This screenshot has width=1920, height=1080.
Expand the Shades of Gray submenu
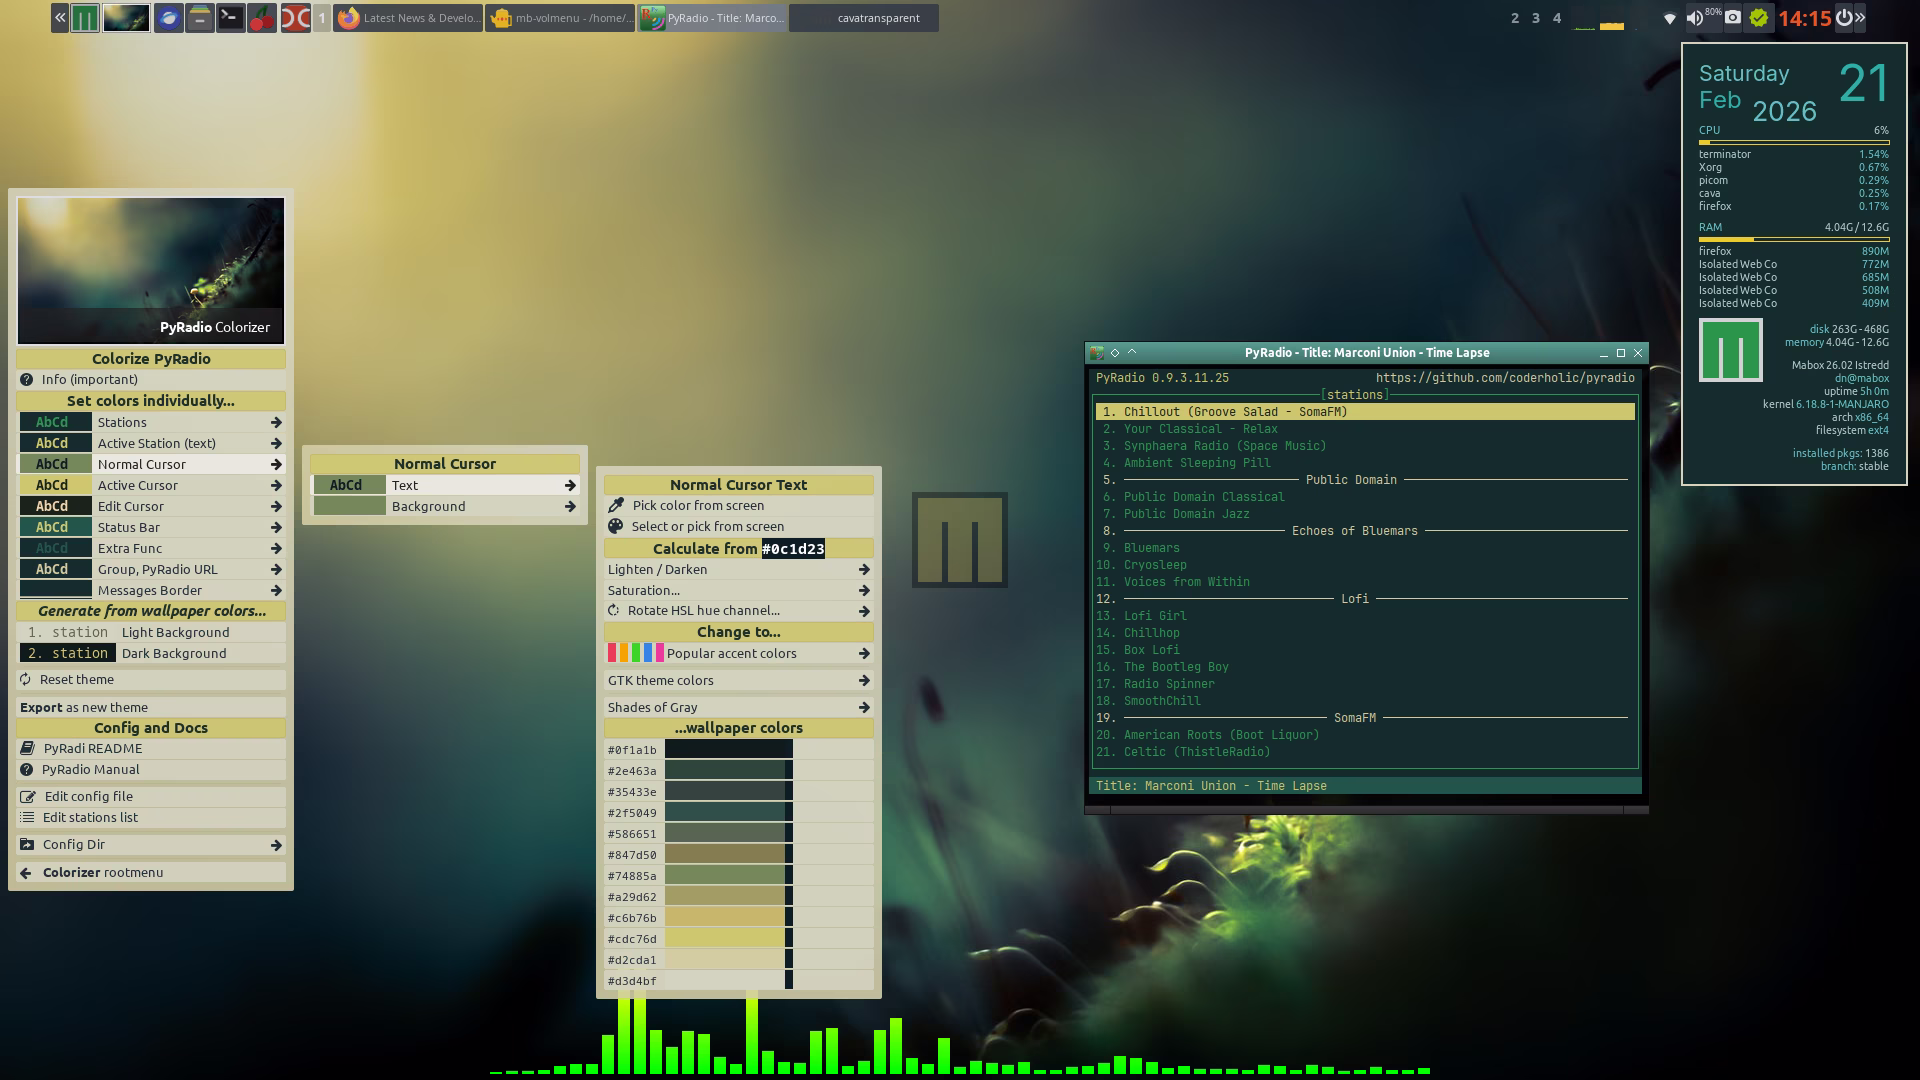[x=864, y=707]
